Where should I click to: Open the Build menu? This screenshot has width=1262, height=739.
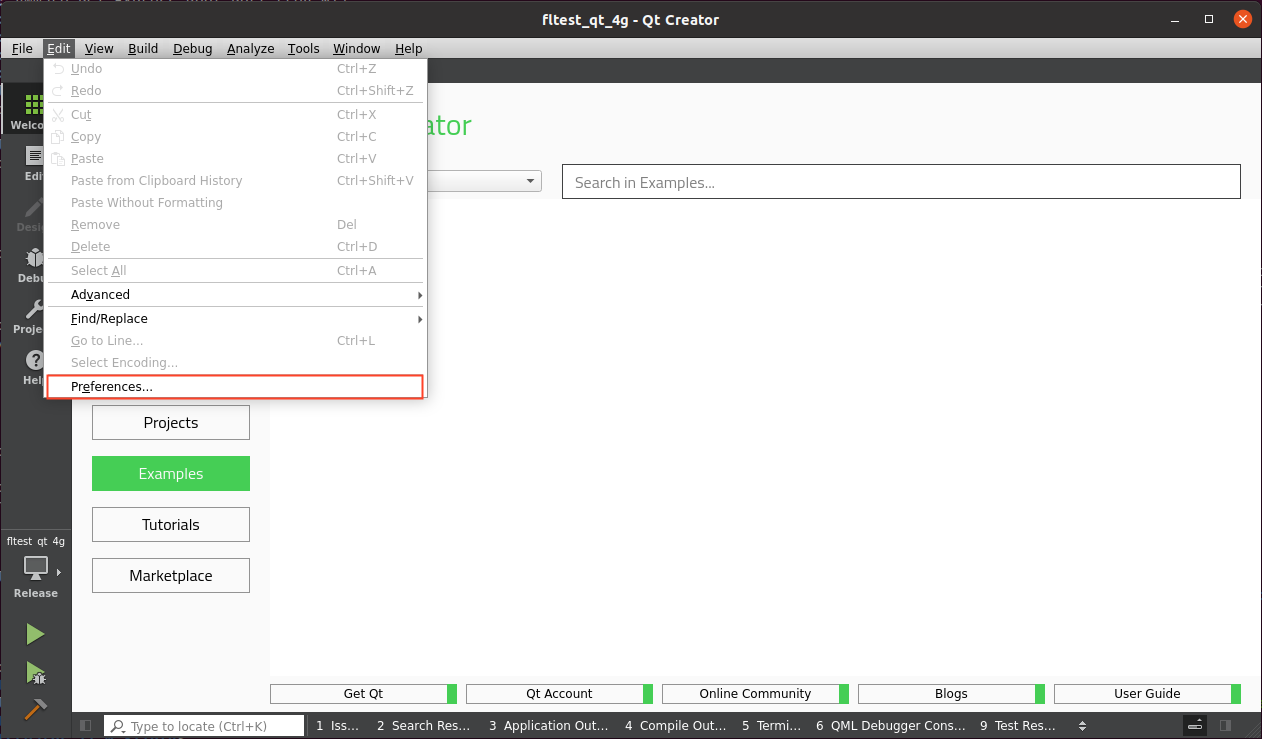(143, 48)
